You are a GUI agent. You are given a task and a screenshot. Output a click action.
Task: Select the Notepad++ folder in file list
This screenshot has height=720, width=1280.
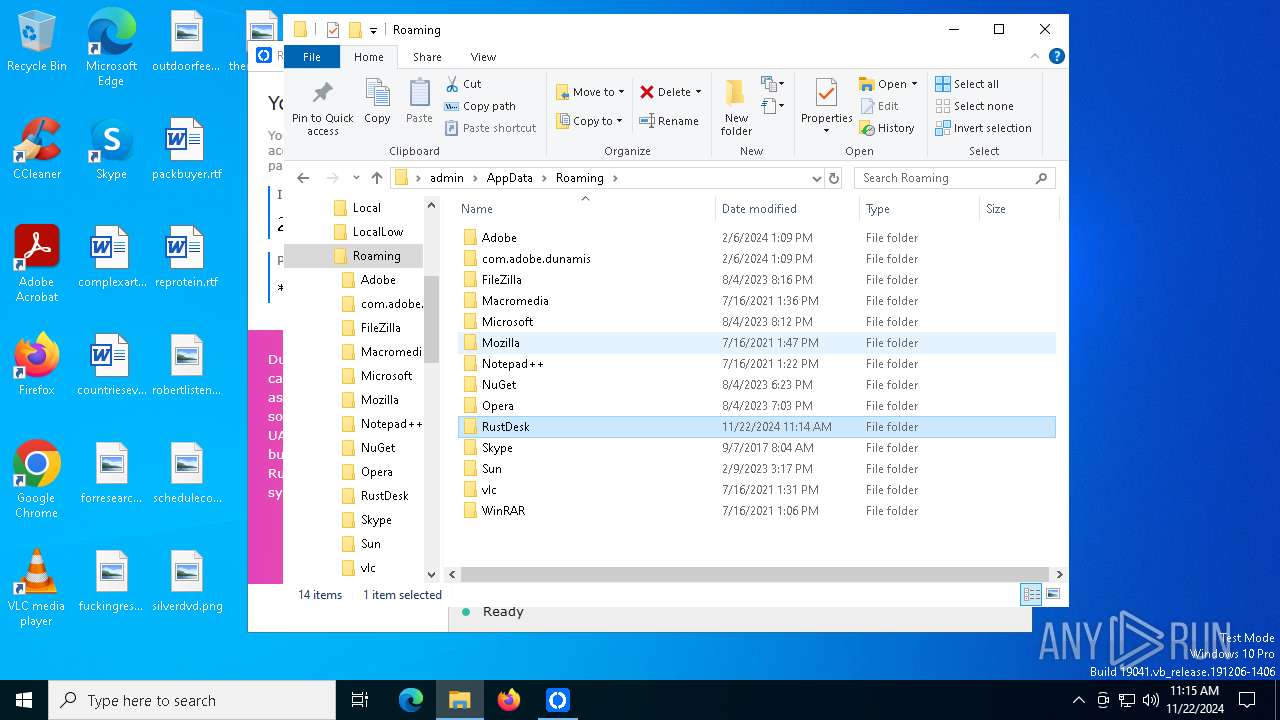tap(756, 364)
